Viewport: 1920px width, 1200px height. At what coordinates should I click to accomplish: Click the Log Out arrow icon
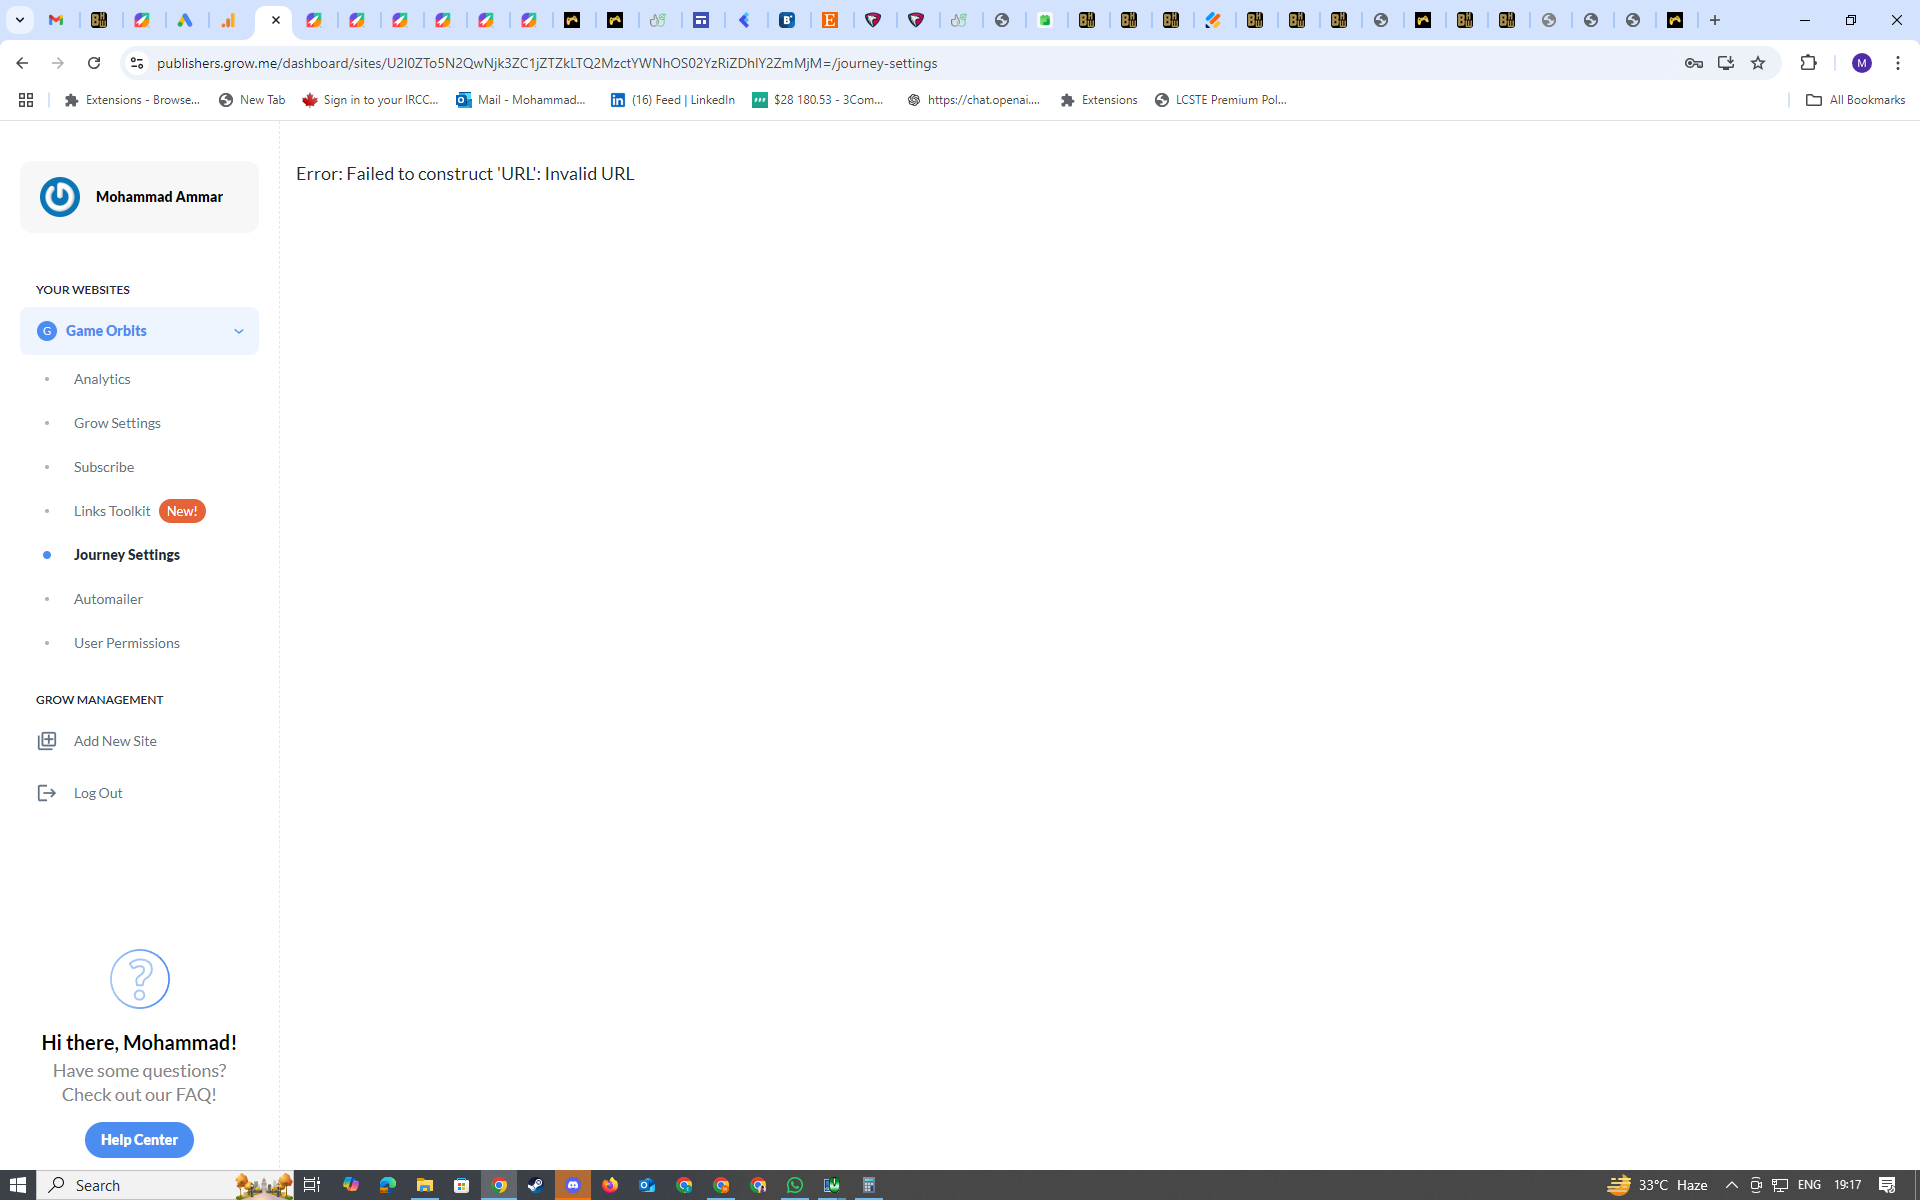pos(47,793)
